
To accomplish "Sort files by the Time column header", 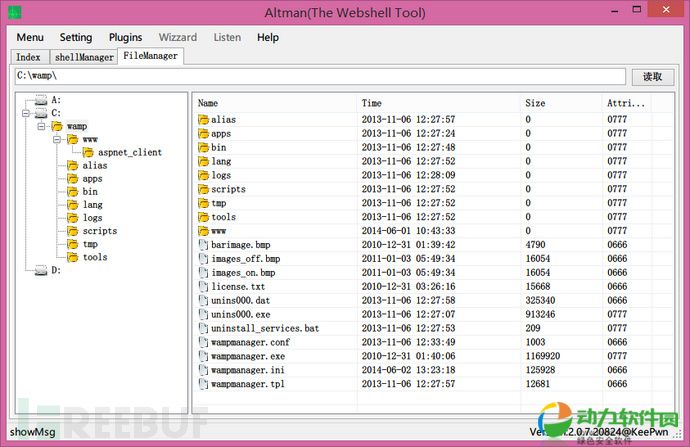I will click(x=372, y=103).
